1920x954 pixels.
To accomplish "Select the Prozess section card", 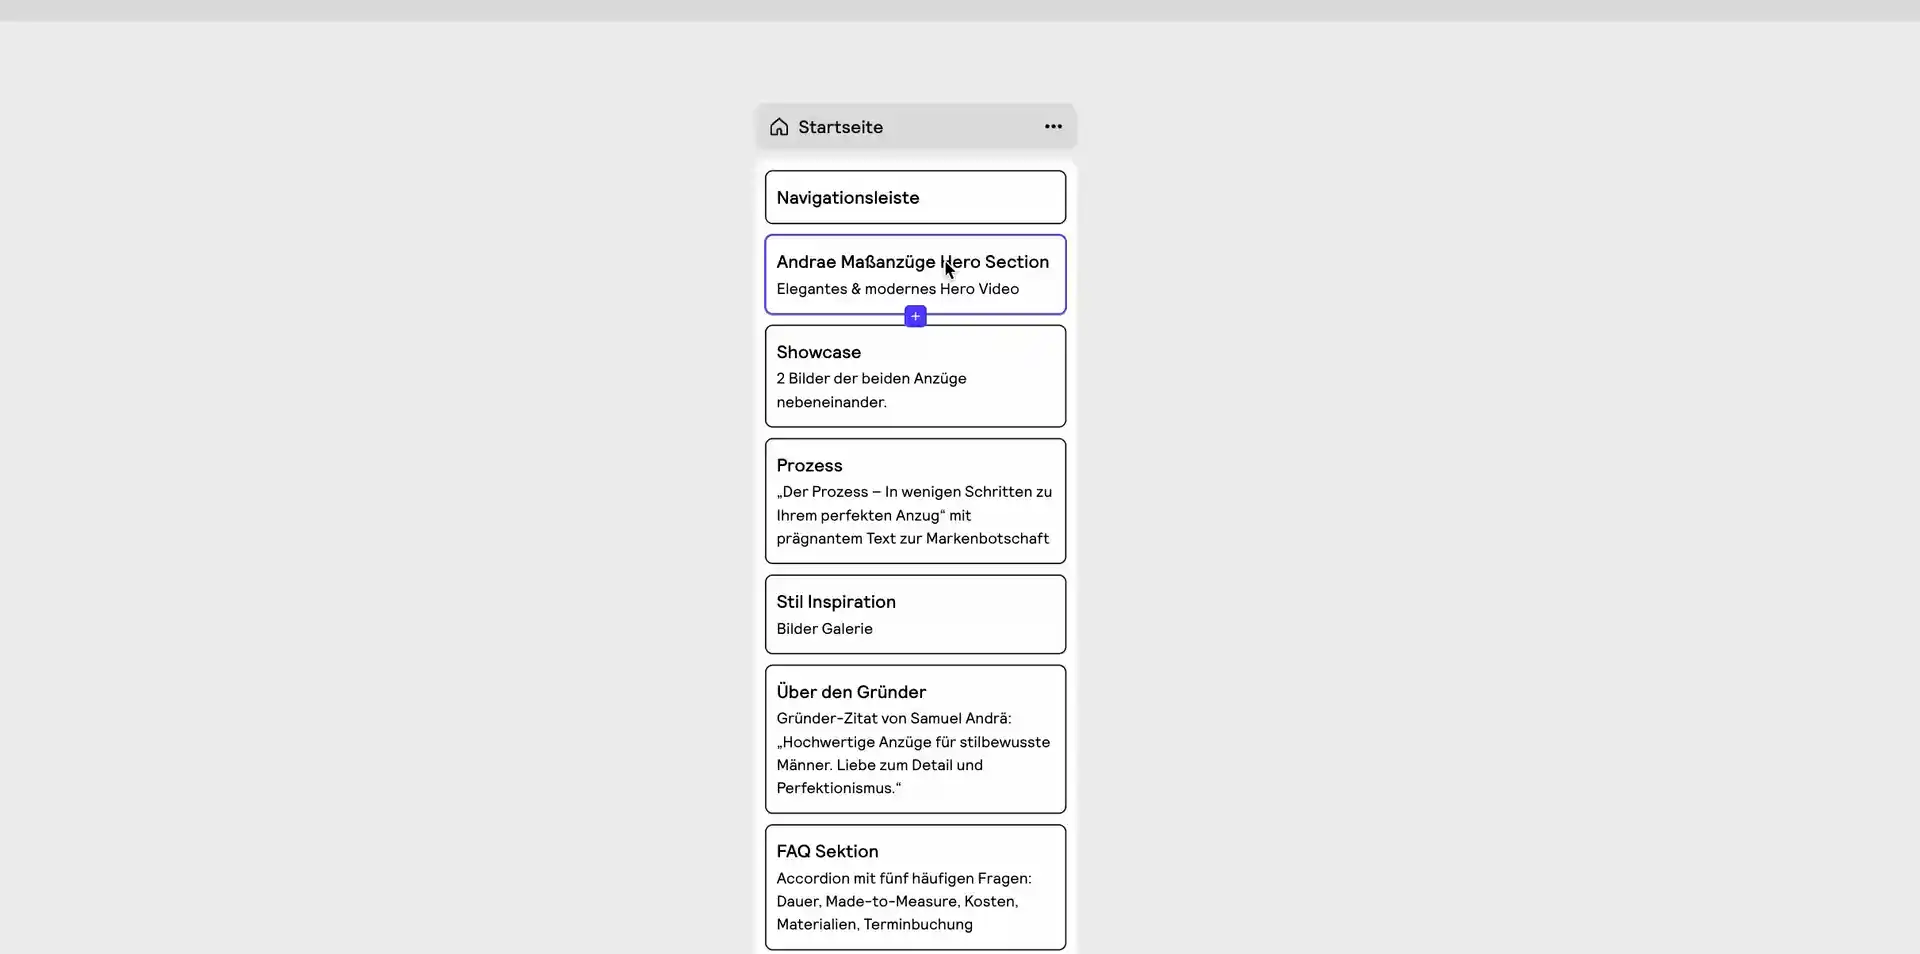I will pos(914,501).
